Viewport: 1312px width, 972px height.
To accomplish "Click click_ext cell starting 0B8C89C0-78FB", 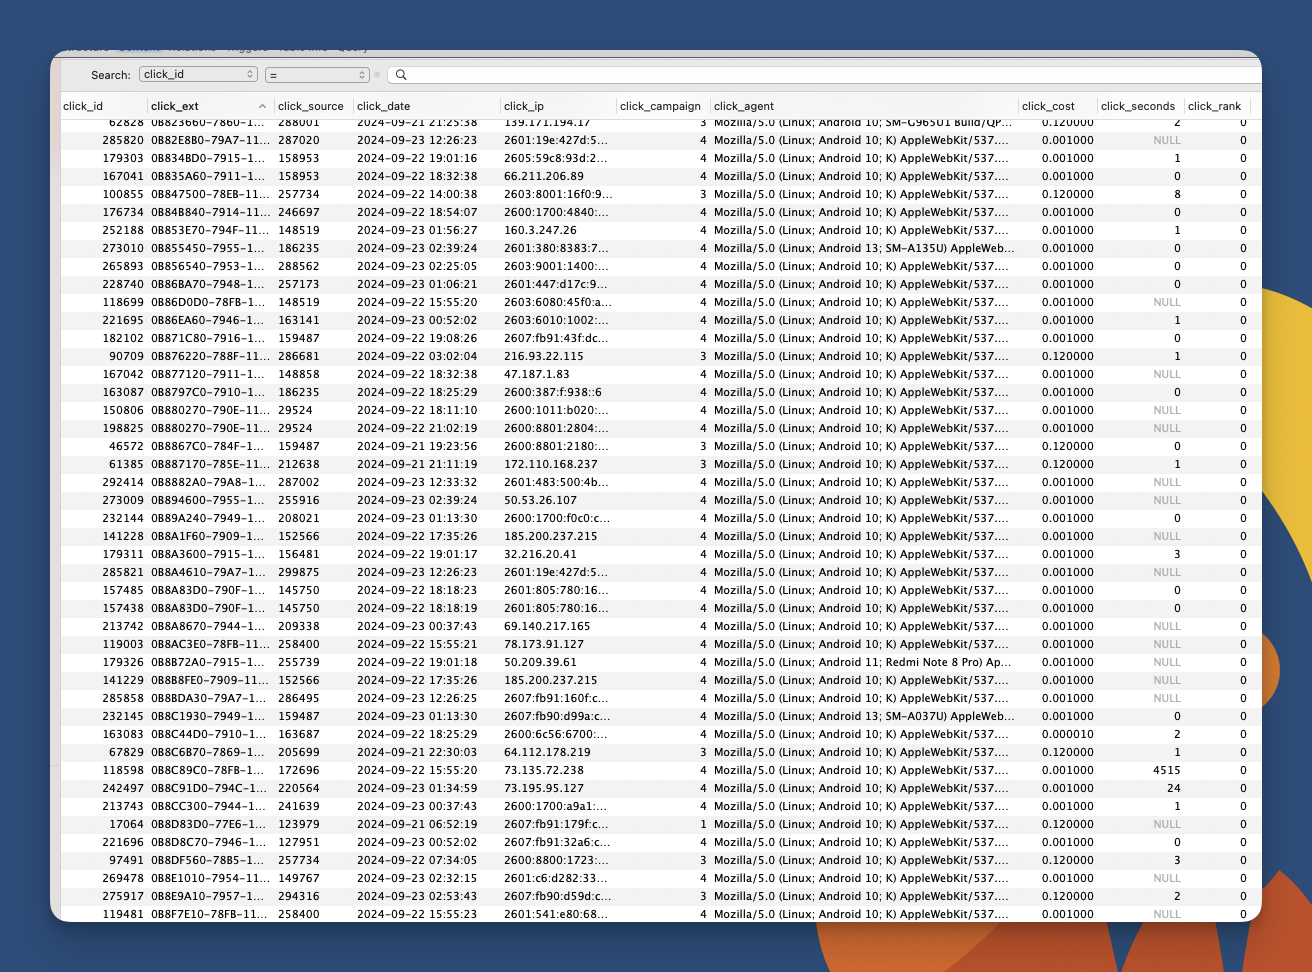I will pos(210,770).
